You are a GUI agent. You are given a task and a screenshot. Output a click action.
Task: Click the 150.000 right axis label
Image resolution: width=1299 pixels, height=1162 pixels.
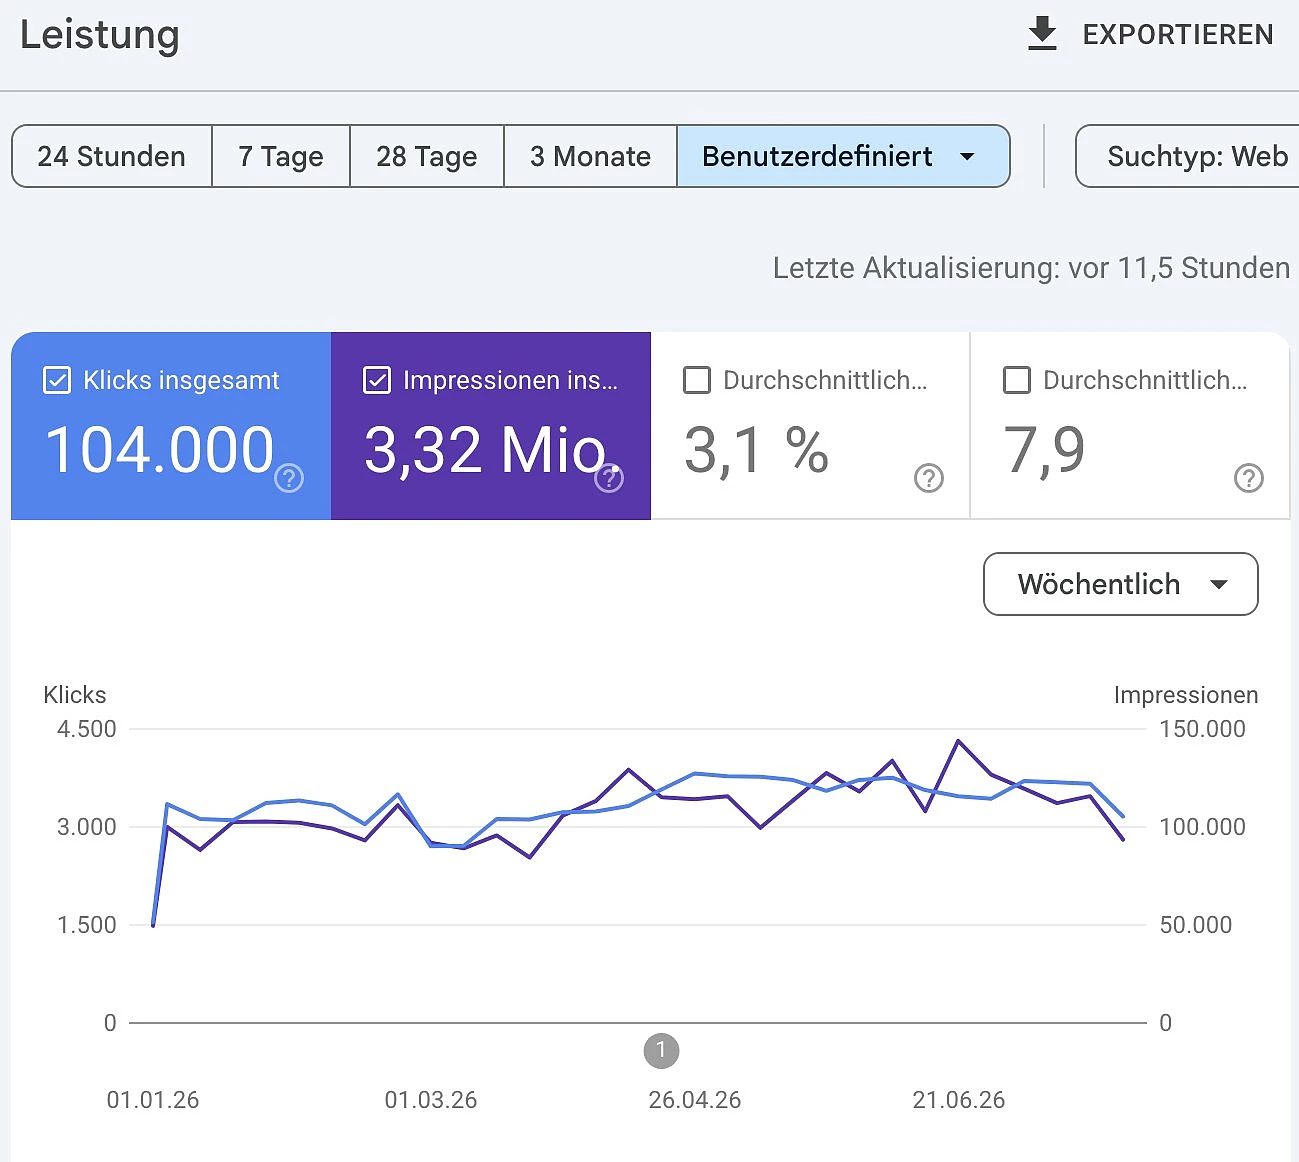point(1202,729)
